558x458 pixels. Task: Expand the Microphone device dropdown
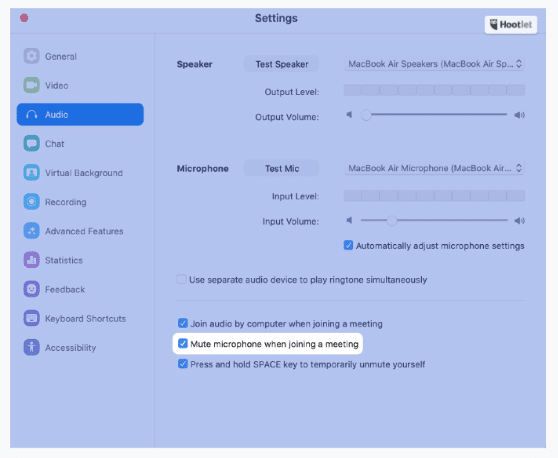[x=434, y=168]
